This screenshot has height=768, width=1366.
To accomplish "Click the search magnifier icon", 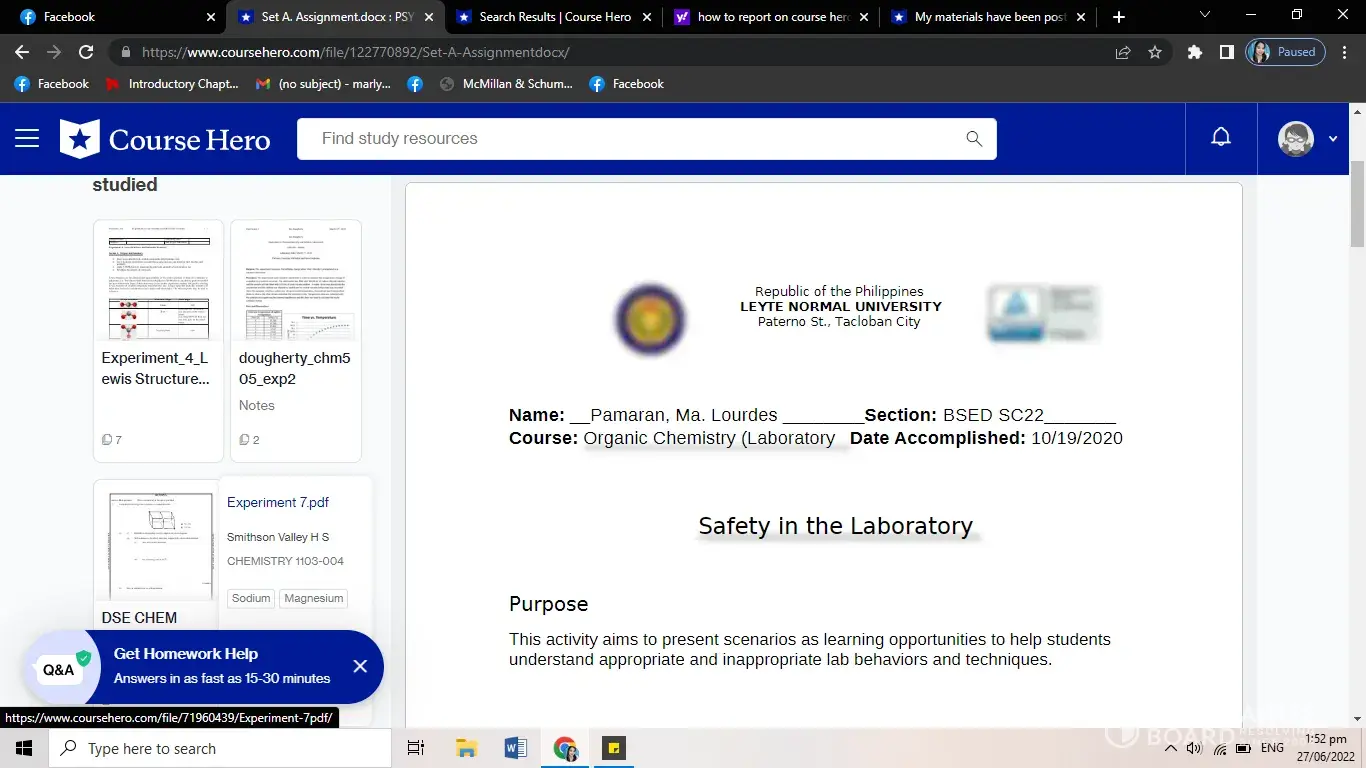I will point(973,139).
